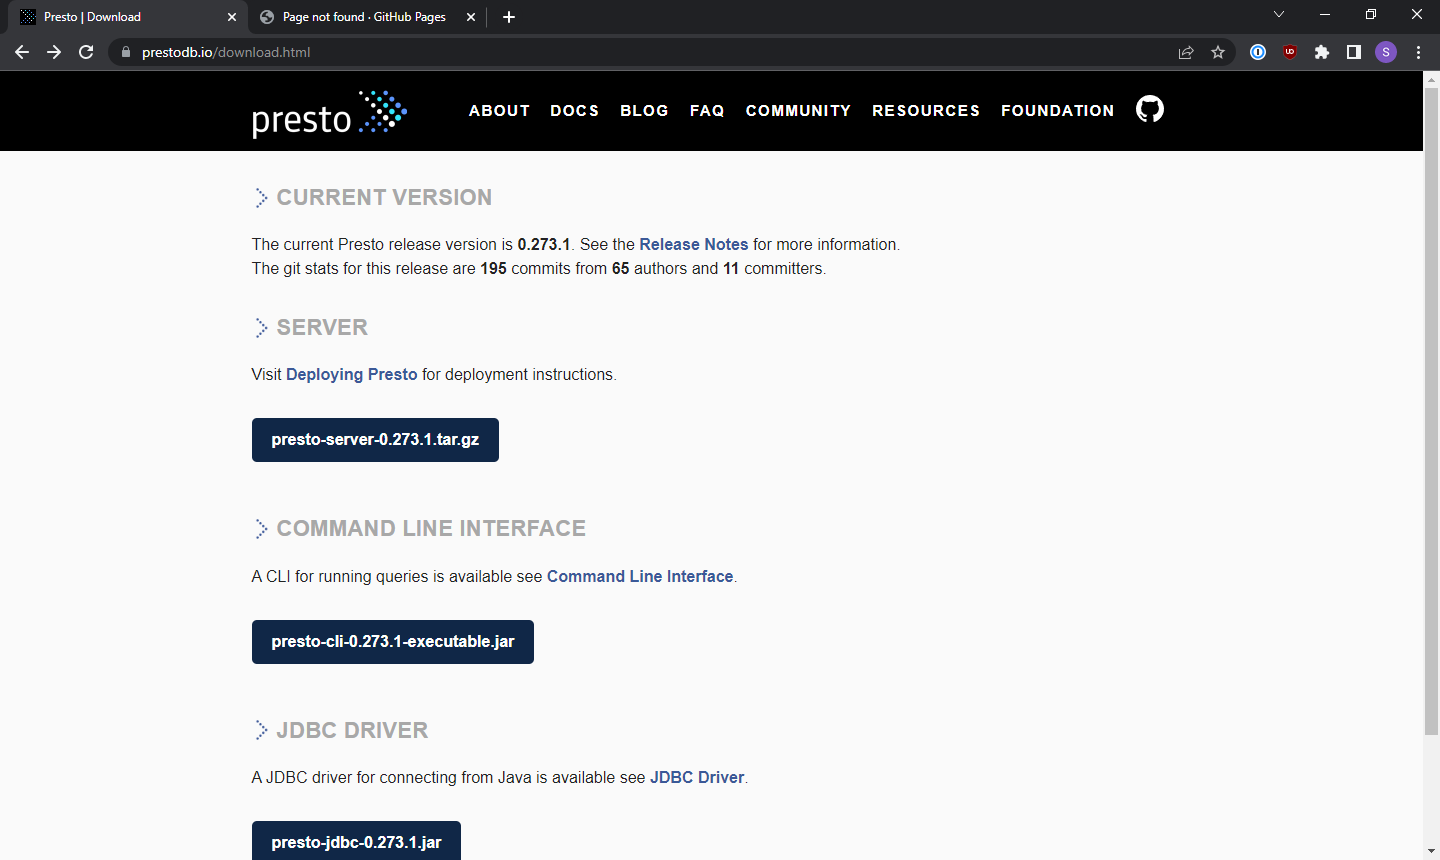Viewport: 1440px width, 860px height.
Task: Expand the tab search chevron
Action: tap(1278, 14)
